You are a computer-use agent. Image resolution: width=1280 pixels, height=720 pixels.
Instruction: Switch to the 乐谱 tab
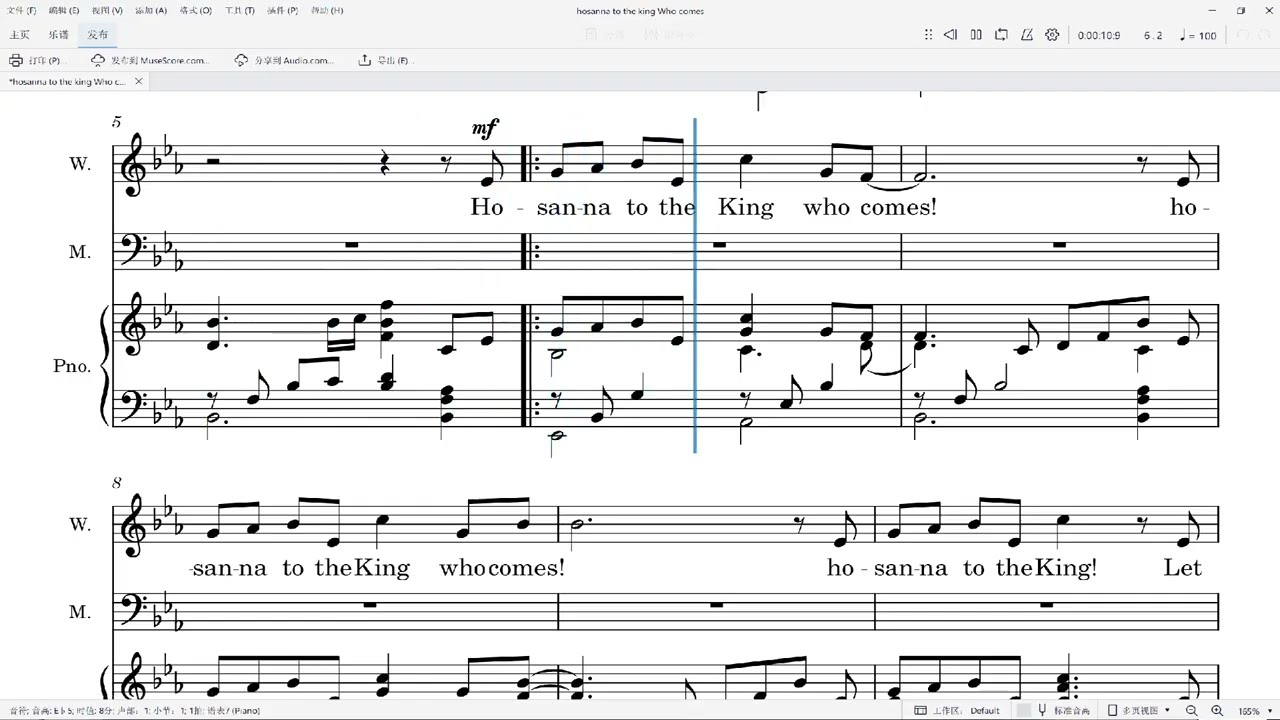tap(59, 35)
